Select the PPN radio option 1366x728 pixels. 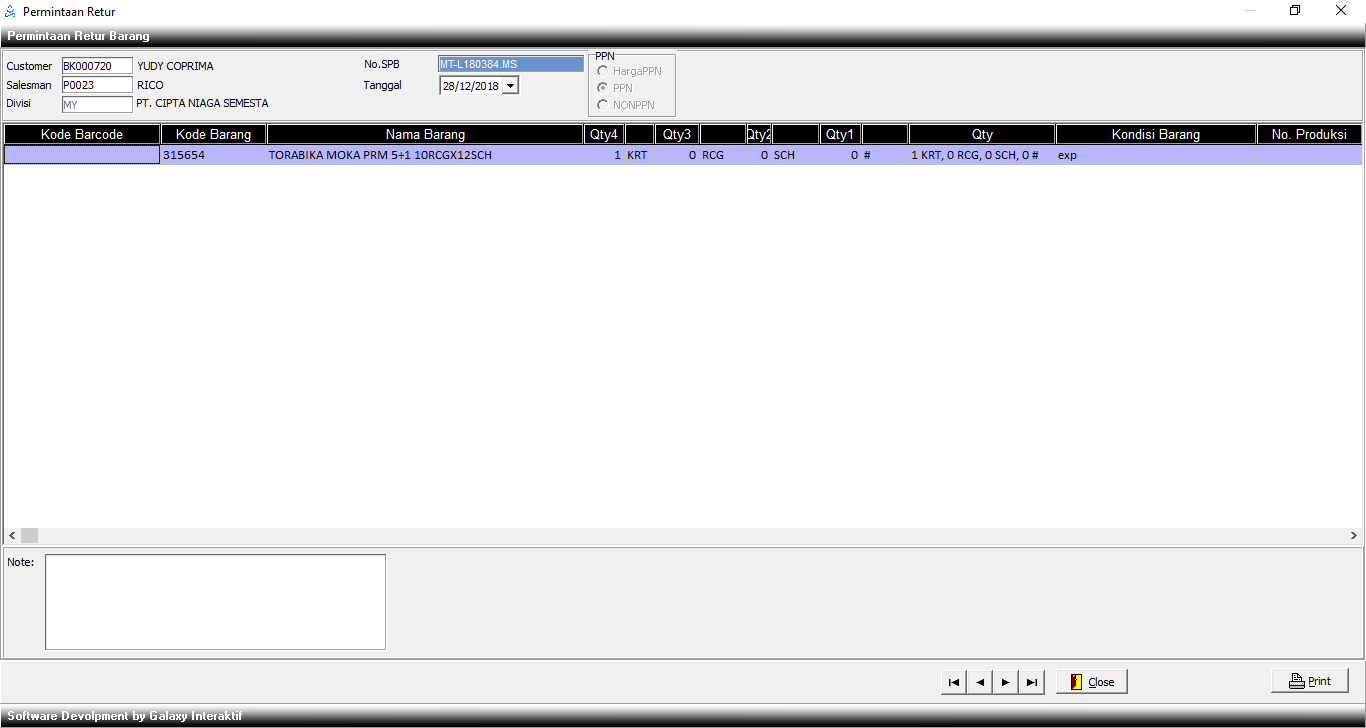coord(603,88)
